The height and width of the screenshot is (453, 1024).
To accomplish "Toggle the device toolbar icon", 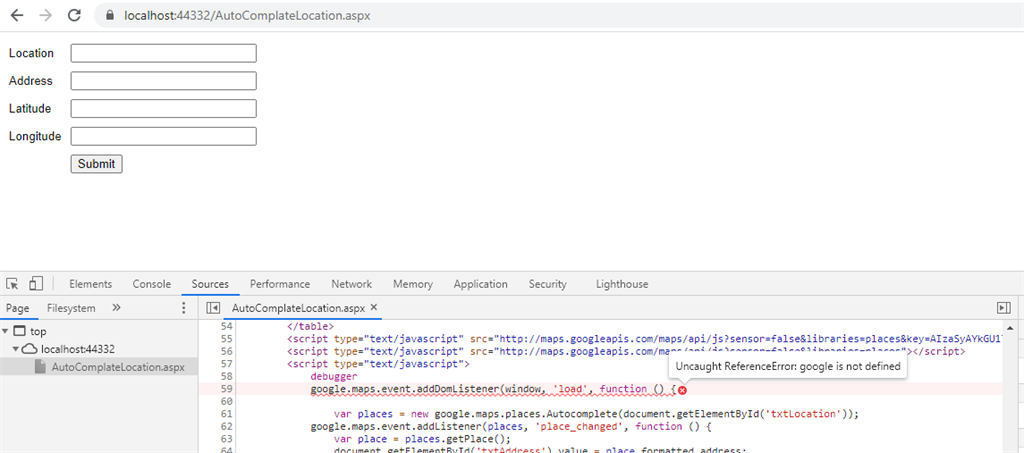I will click(36, 284).
